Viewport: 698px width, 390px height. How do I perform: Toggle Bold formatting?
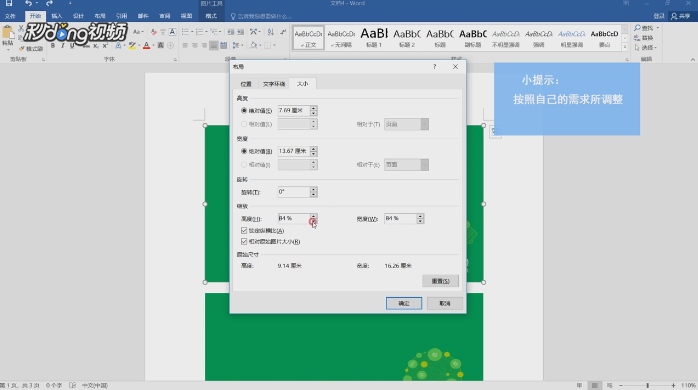(x=53, y=45)
